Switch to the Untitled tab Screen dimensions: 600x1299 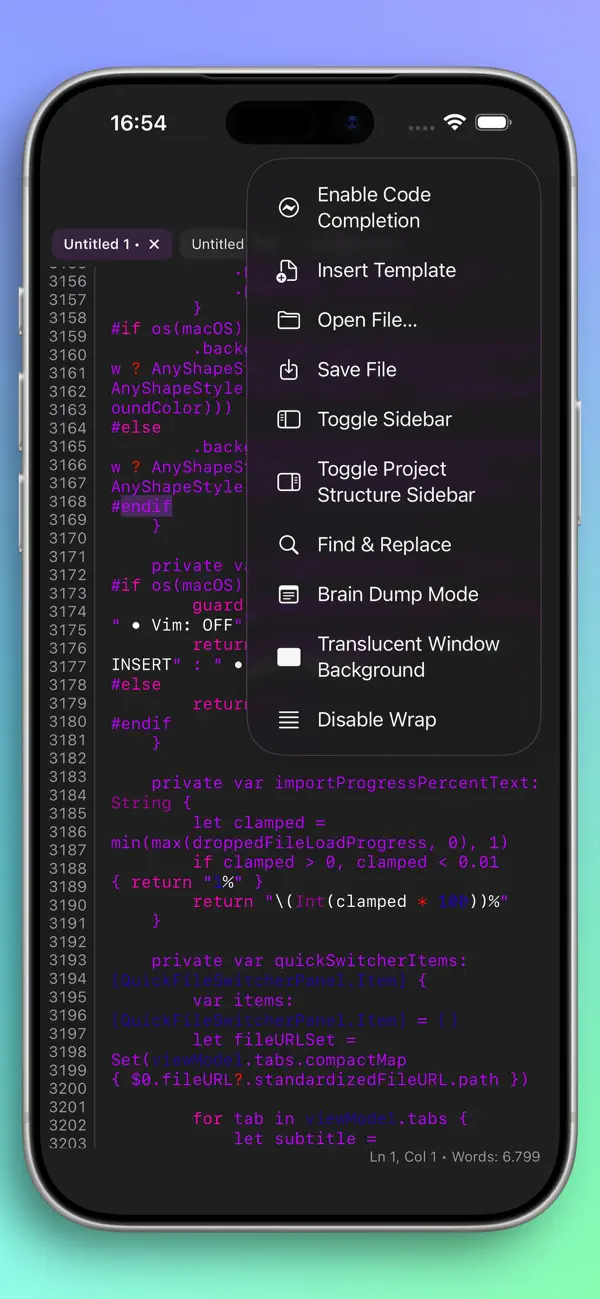[x=216, y=244]
